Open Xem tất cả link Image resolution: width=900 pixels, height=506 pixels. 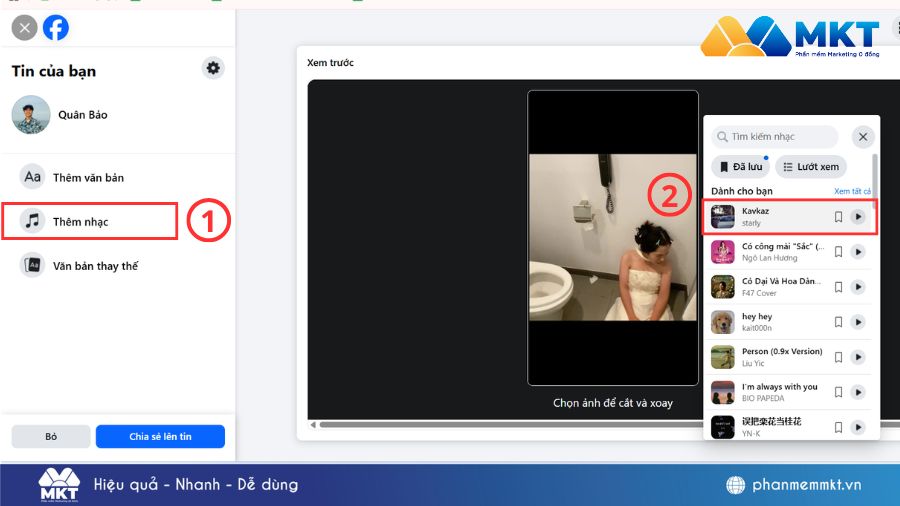point(852,191)
